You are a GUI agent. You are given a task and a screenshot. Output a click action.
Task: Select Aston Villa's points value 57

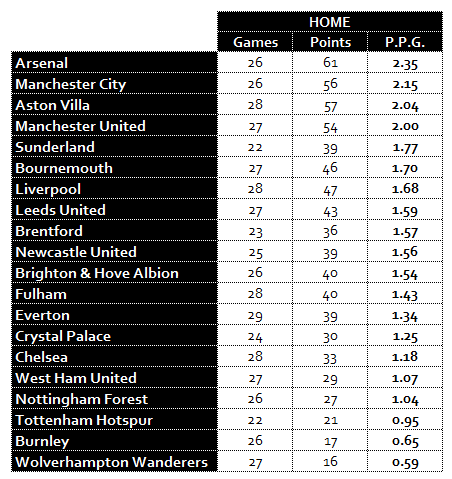coord(330,105)
